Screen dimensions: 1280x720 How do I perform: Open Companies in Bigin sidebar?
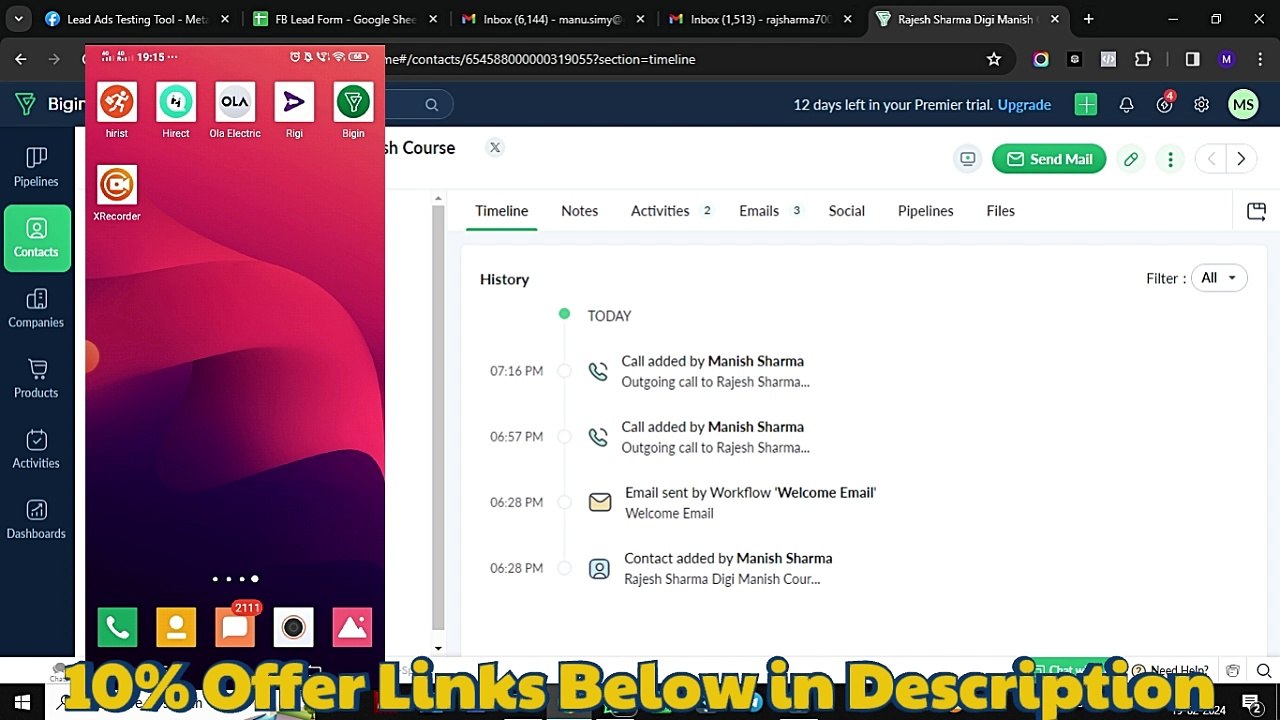(36, 308)
